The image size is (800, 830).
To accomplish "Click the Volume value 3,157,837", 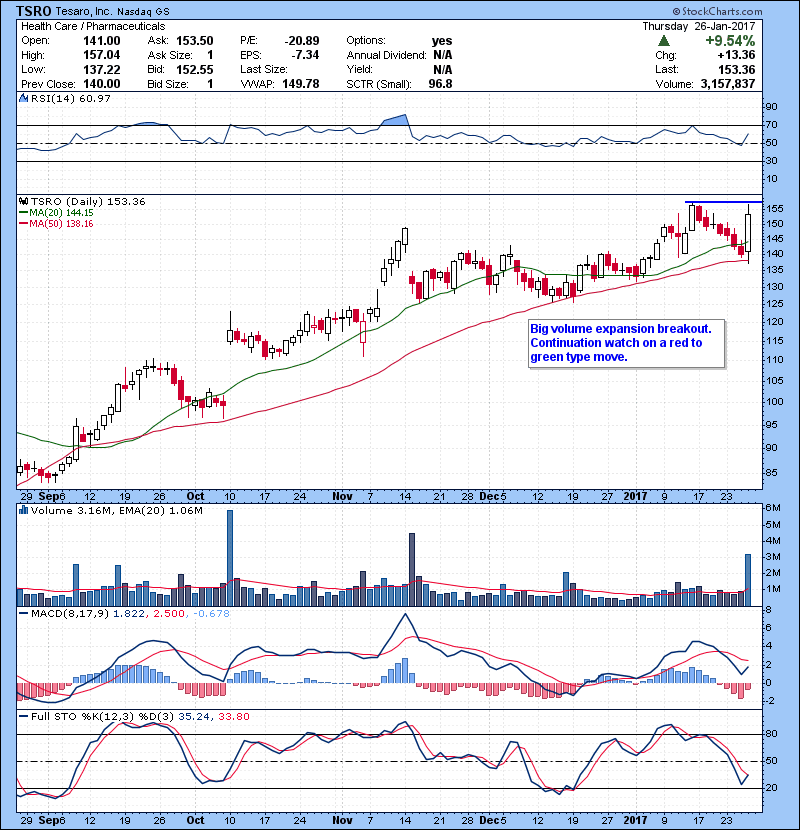I will (728, 84).
